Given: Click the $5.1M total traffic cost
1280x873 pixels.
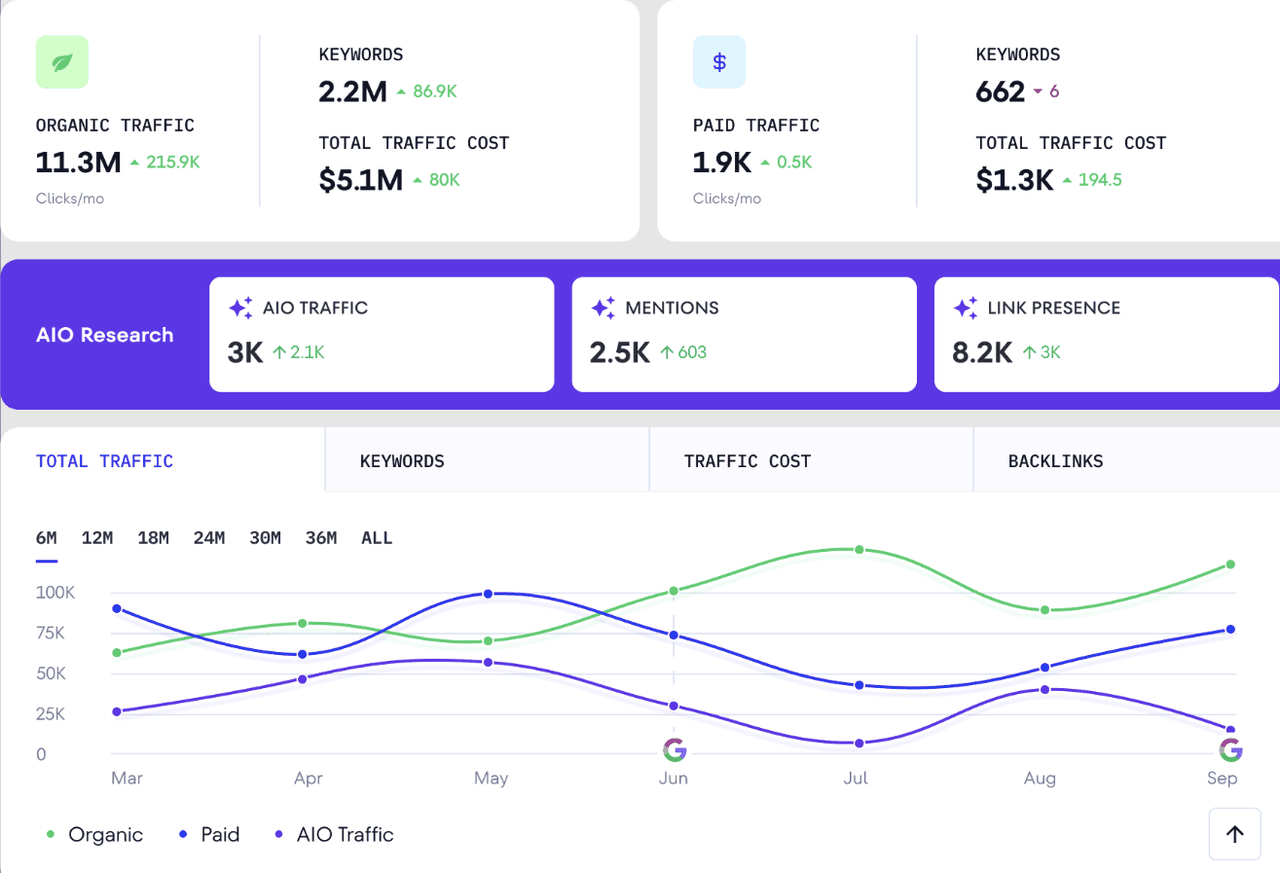Looking at the screenshot, I should pos(361,180).
